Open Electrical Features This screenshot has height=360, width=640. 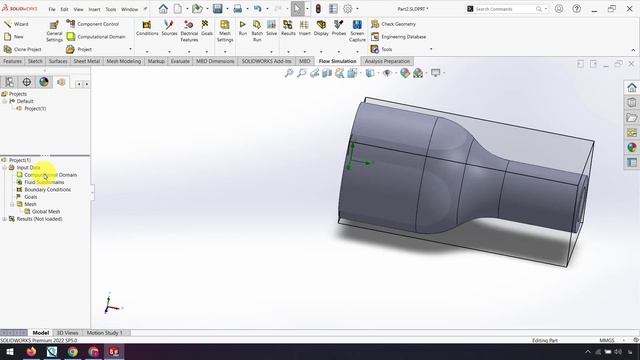(189, 31)
